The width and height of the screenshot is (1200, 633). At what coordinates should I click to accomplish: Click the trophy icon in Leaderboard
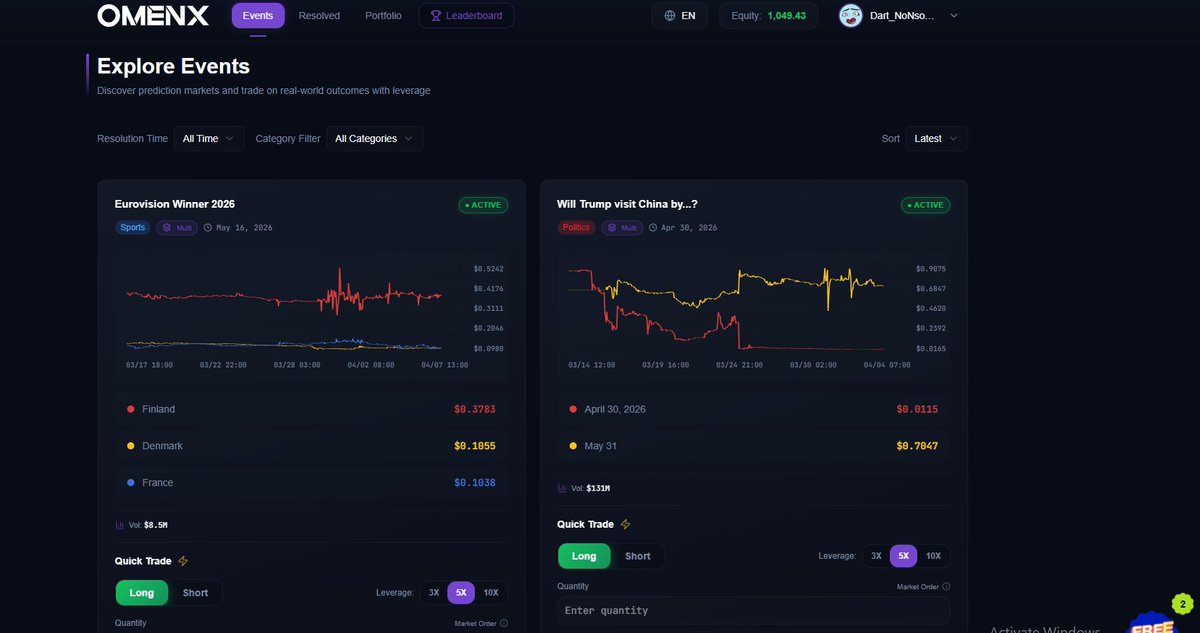[435, 16]
